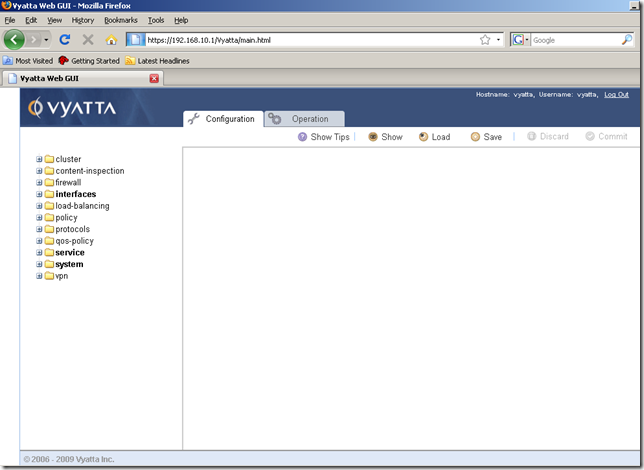Viewport: 644px width, 470px height.
Task: Open Latest Headlines bookmark
Action: pos(157,61)
